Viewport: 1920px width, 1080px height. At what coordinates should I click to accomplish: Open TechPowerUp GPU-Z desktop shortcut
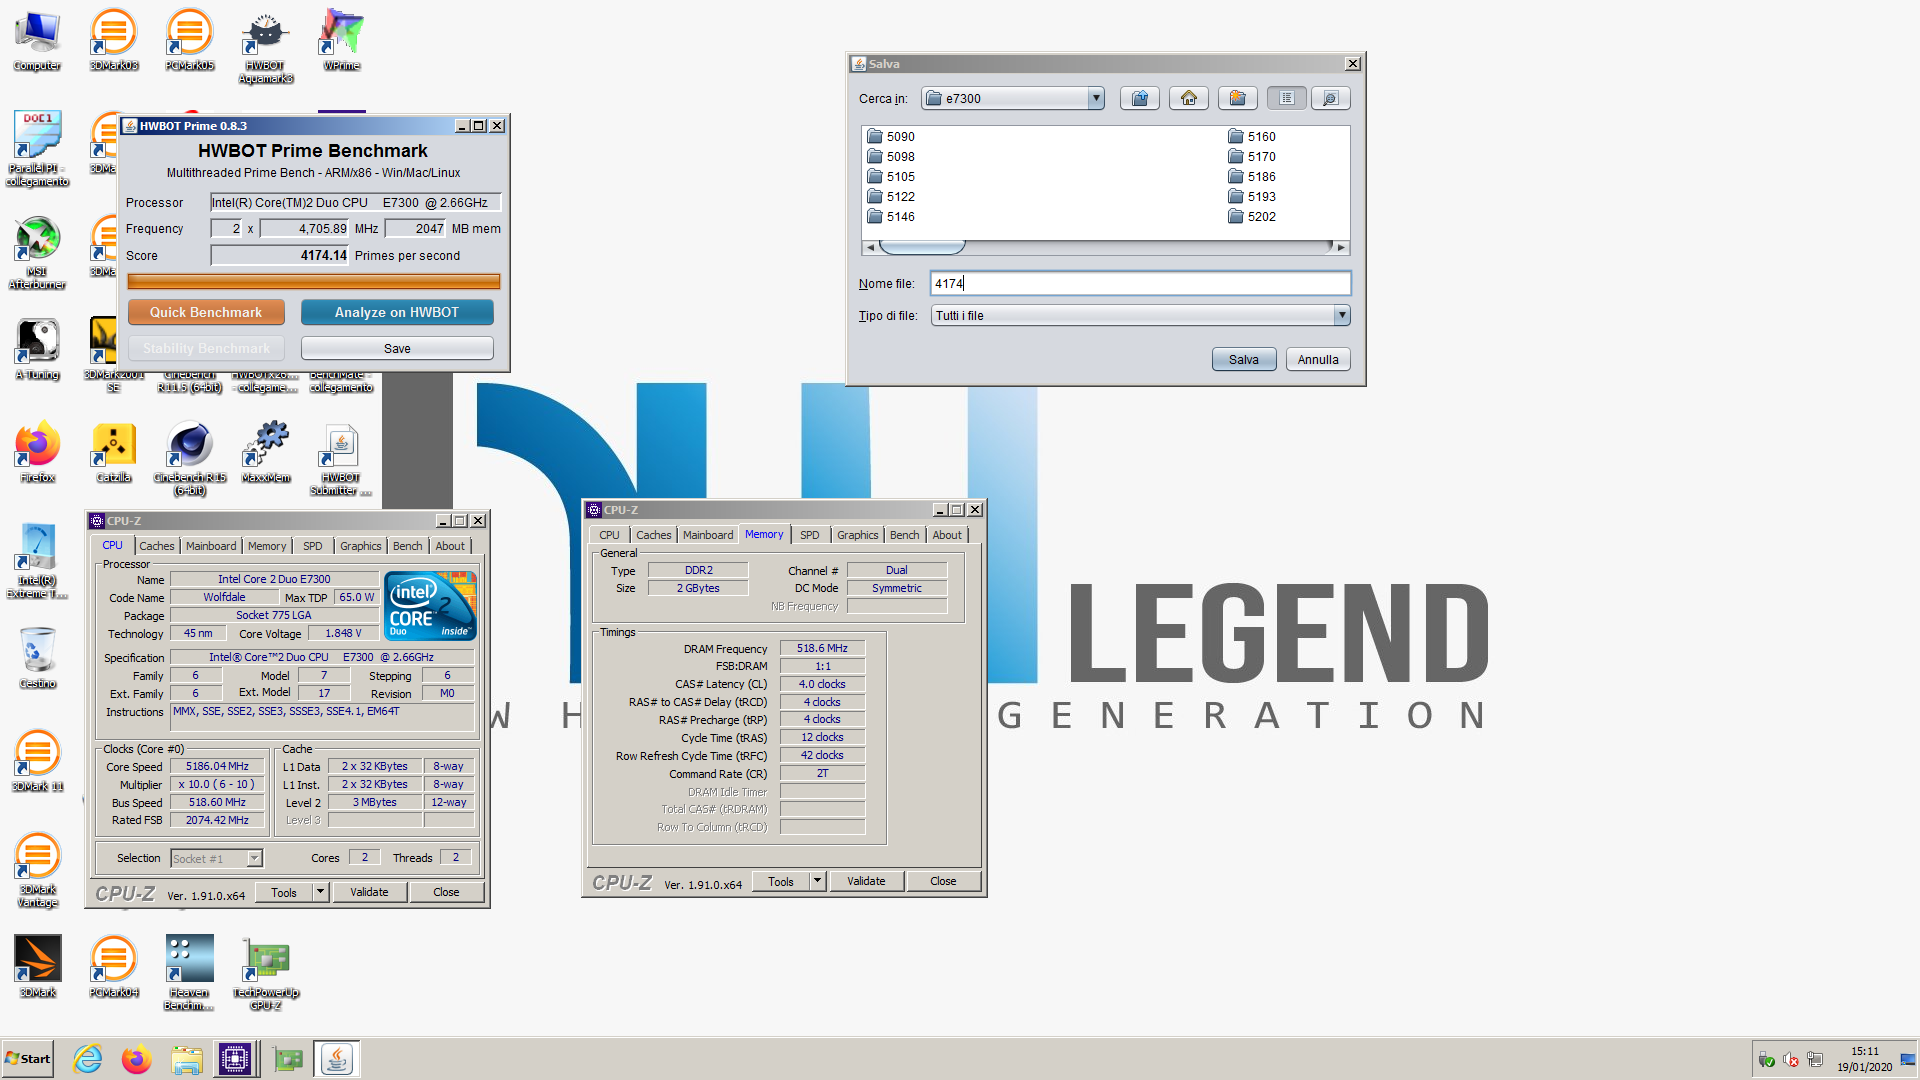tap(265, 974)
